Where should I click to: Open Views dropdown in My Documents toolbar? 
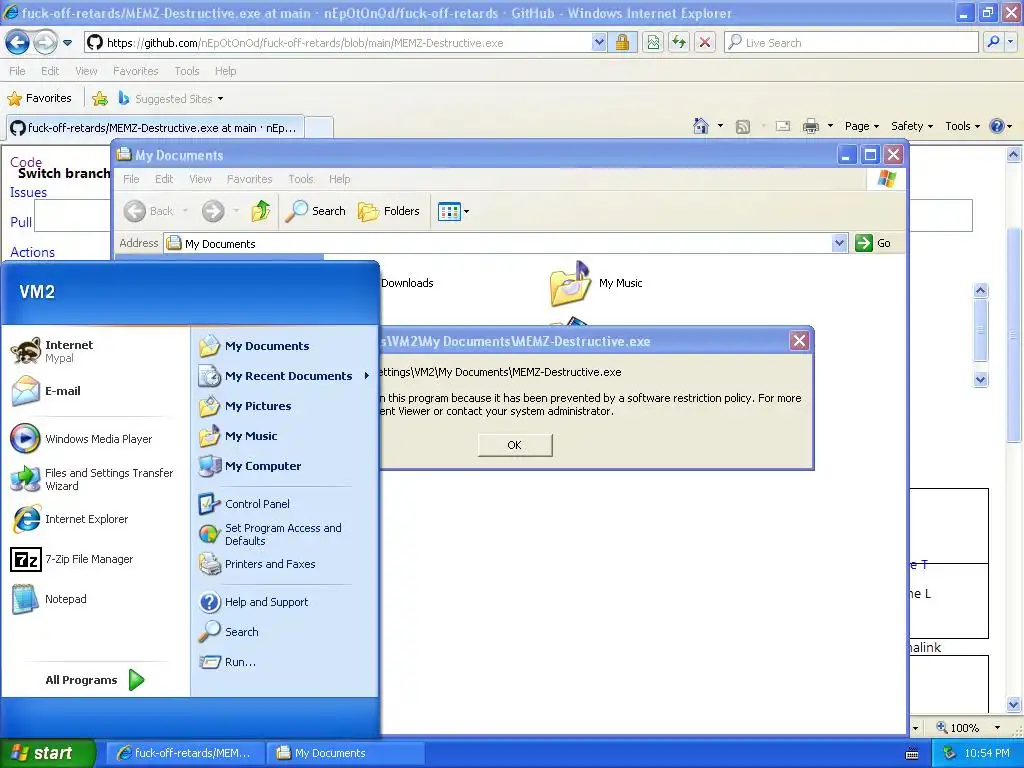(x=453, y=212)
